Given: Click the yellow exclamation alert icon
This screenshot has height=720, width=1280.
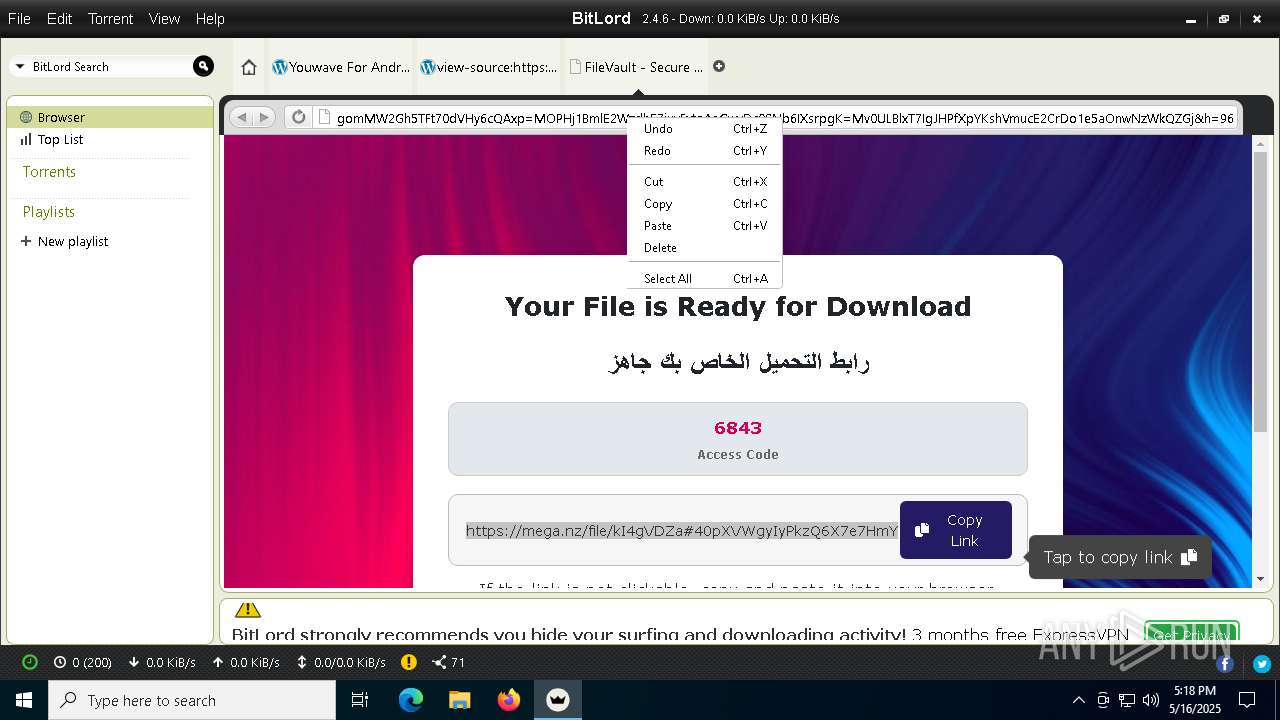Looking at the screenshot, I should (408, 662).
